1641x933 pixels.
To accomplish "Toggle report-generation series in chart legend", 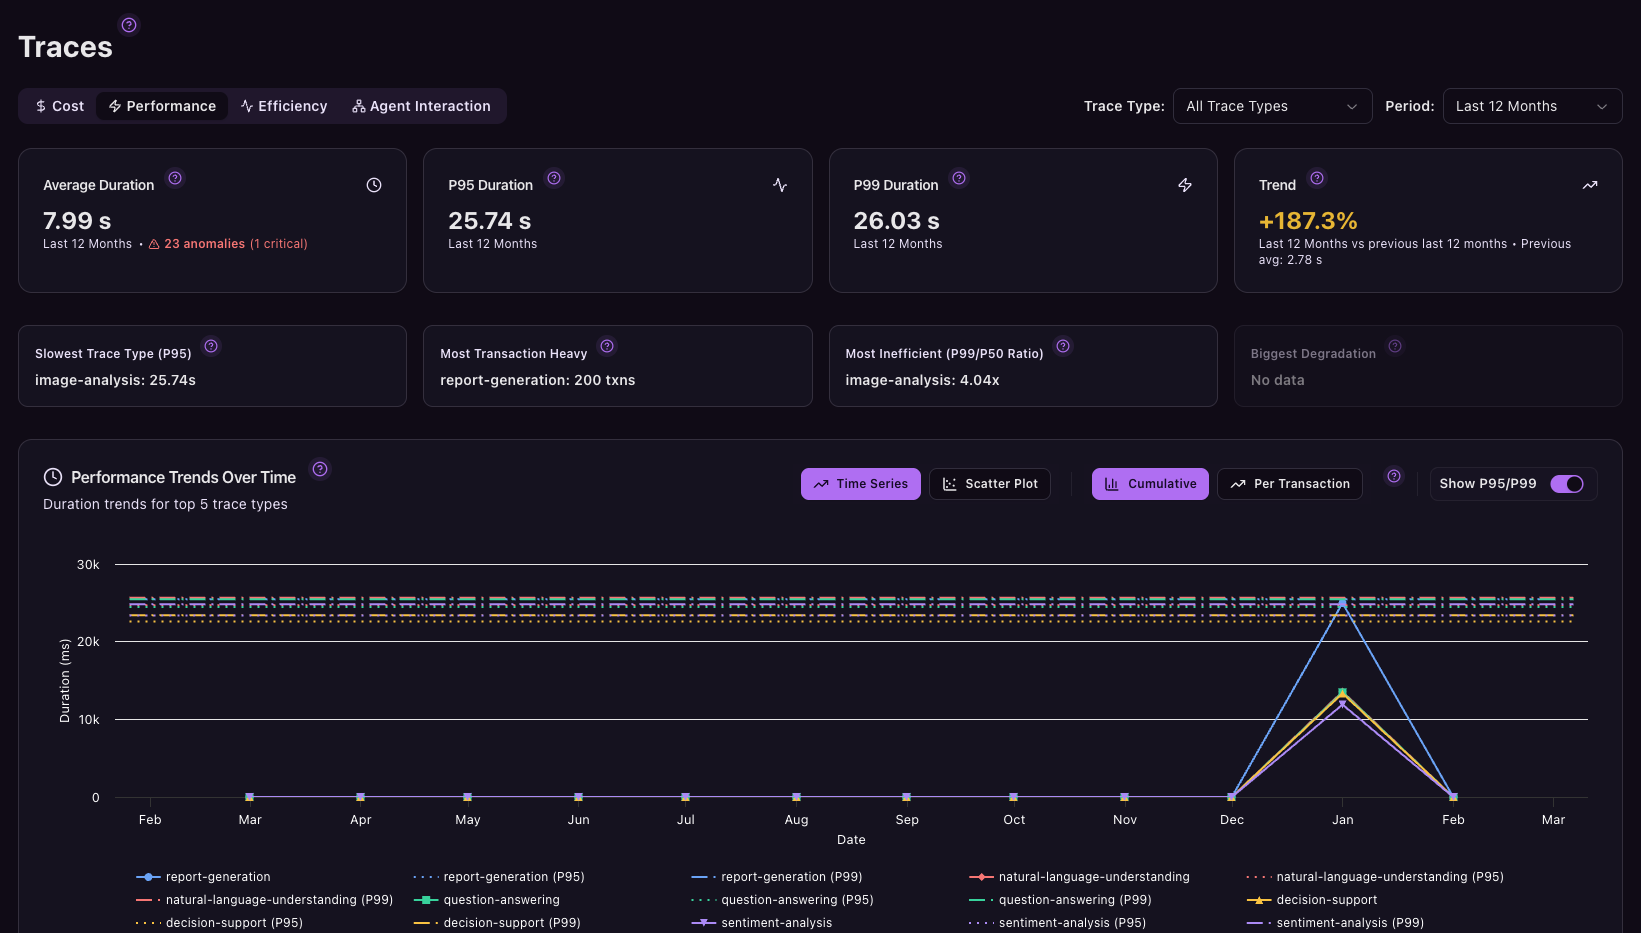I will [x=217, y=877].
